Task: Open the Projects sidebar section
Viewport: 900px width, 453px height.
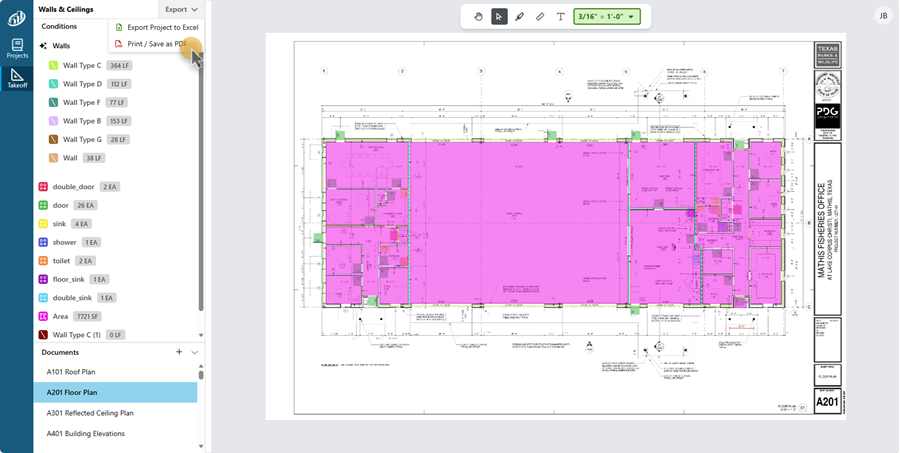Action: click(x=17, y=48)
